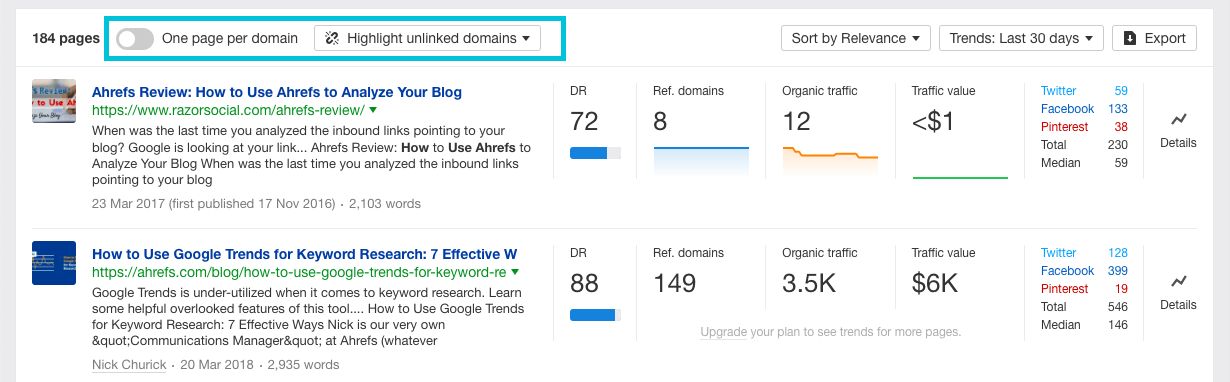Open Sort by Relevance dropdown
Screen dimensions: 1230x382
(x=856, y=39)
